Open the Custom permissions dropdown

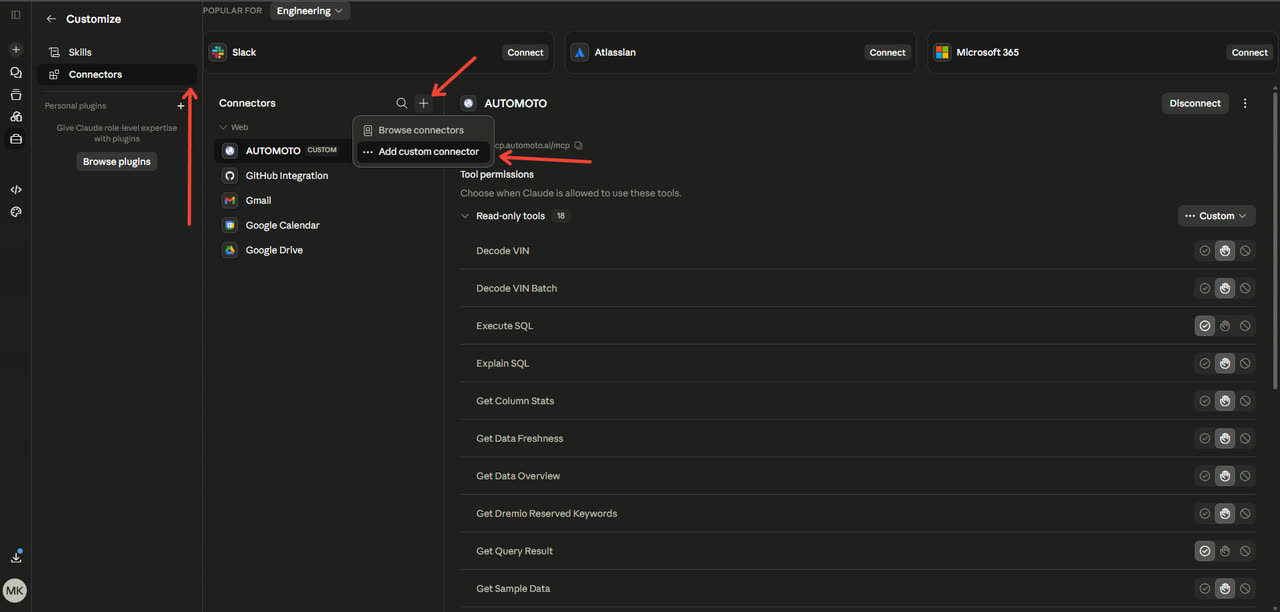tap(1217, 216)
